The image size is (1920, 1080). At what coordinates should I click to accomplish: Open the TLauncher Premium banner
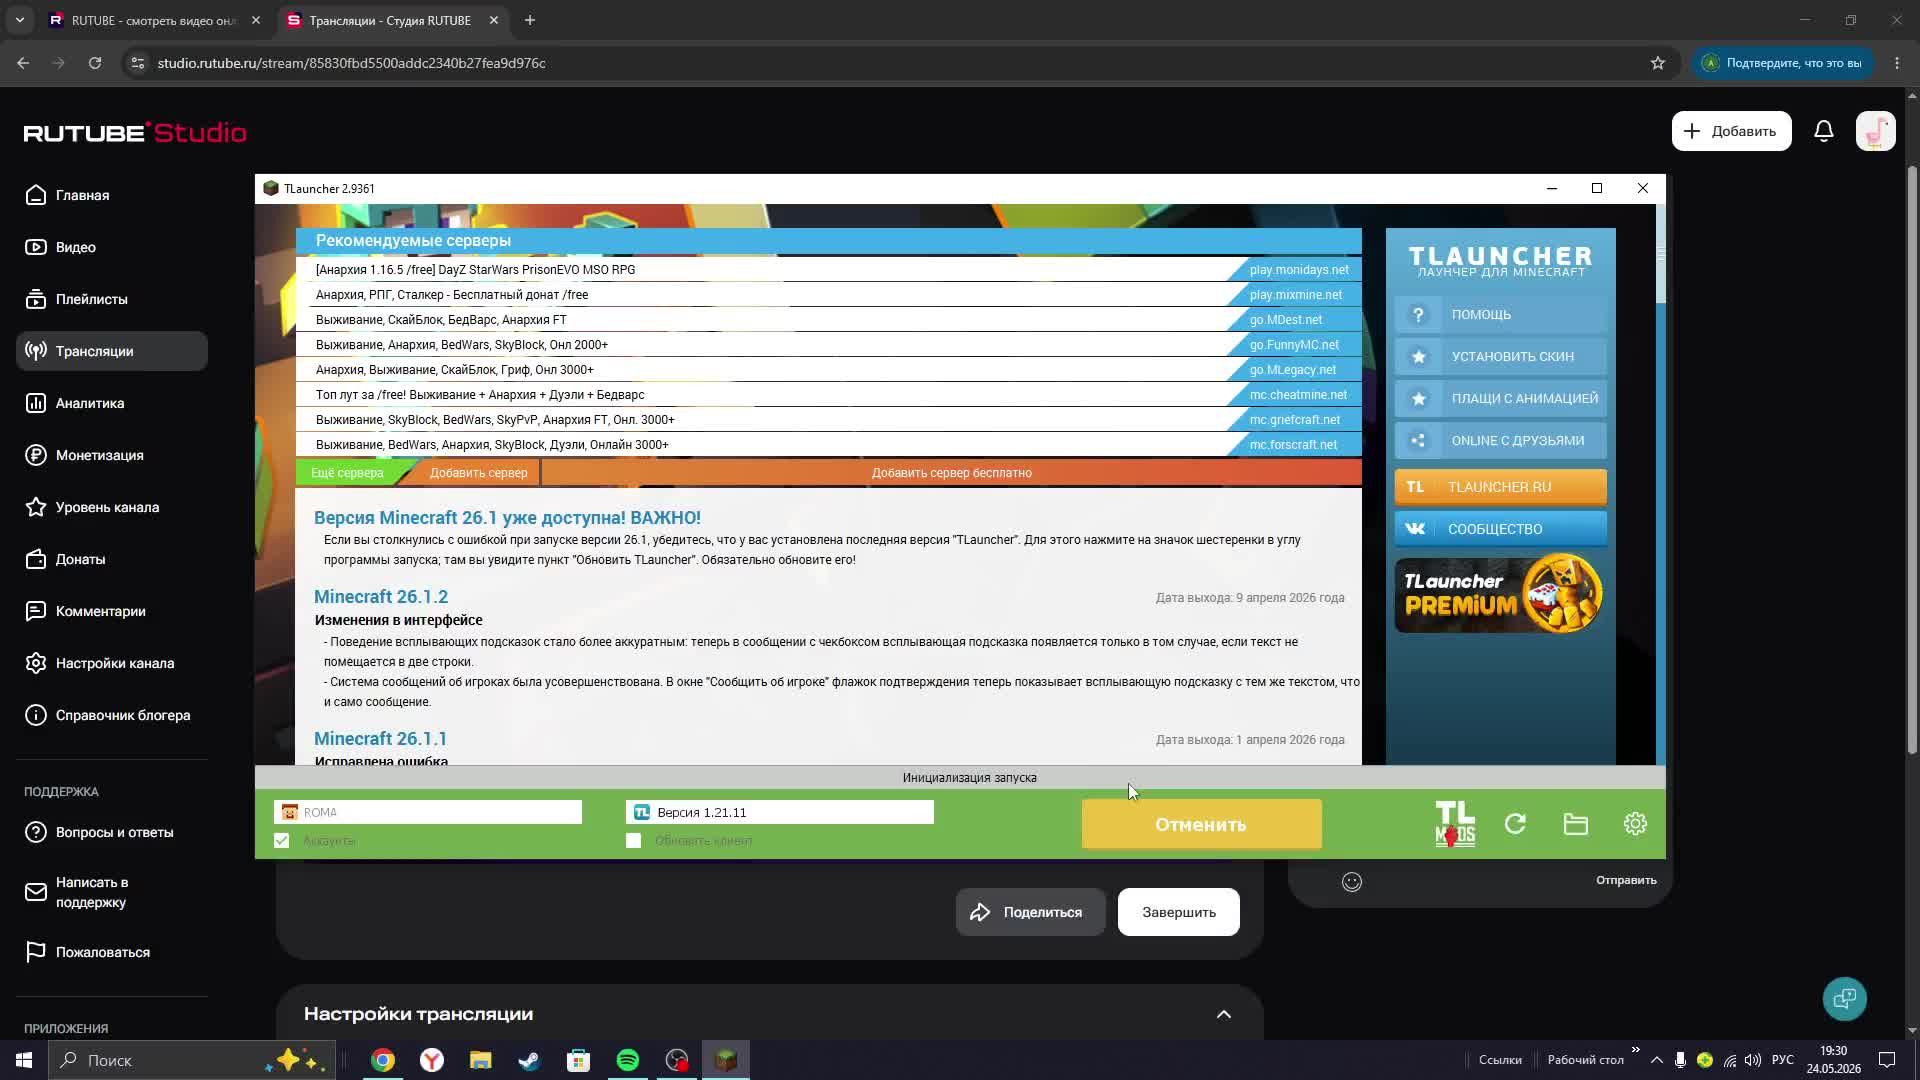coord(1501,595)
